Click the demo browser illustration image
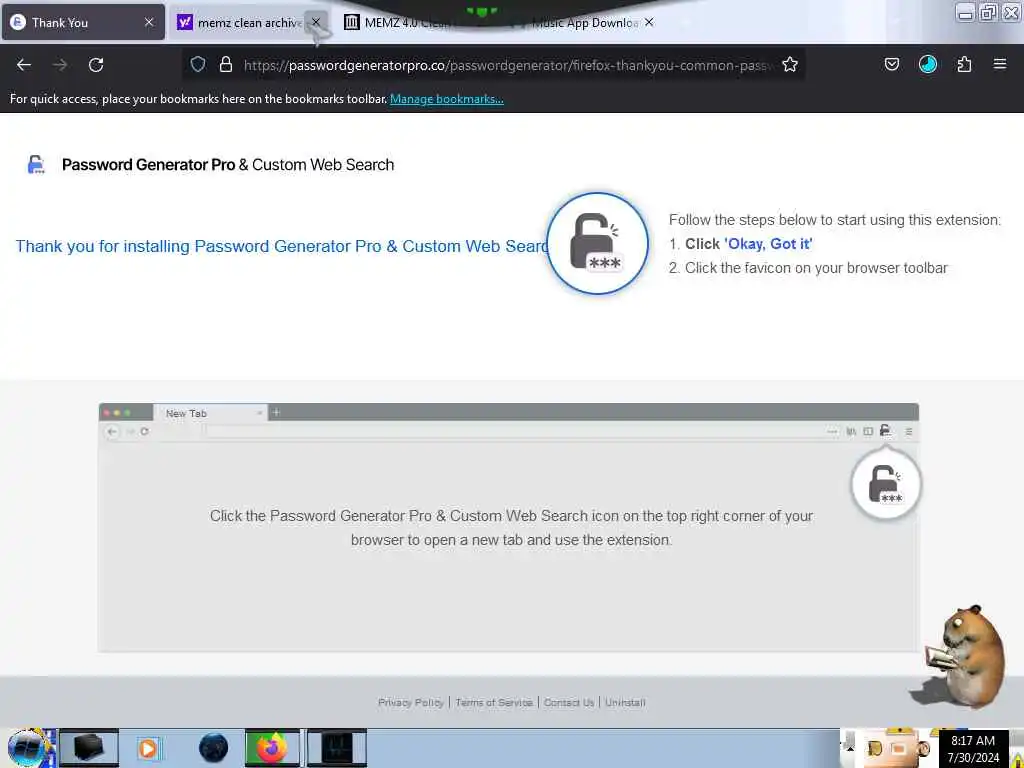This screenshot has width=1024, height=768. coord(508,527)
